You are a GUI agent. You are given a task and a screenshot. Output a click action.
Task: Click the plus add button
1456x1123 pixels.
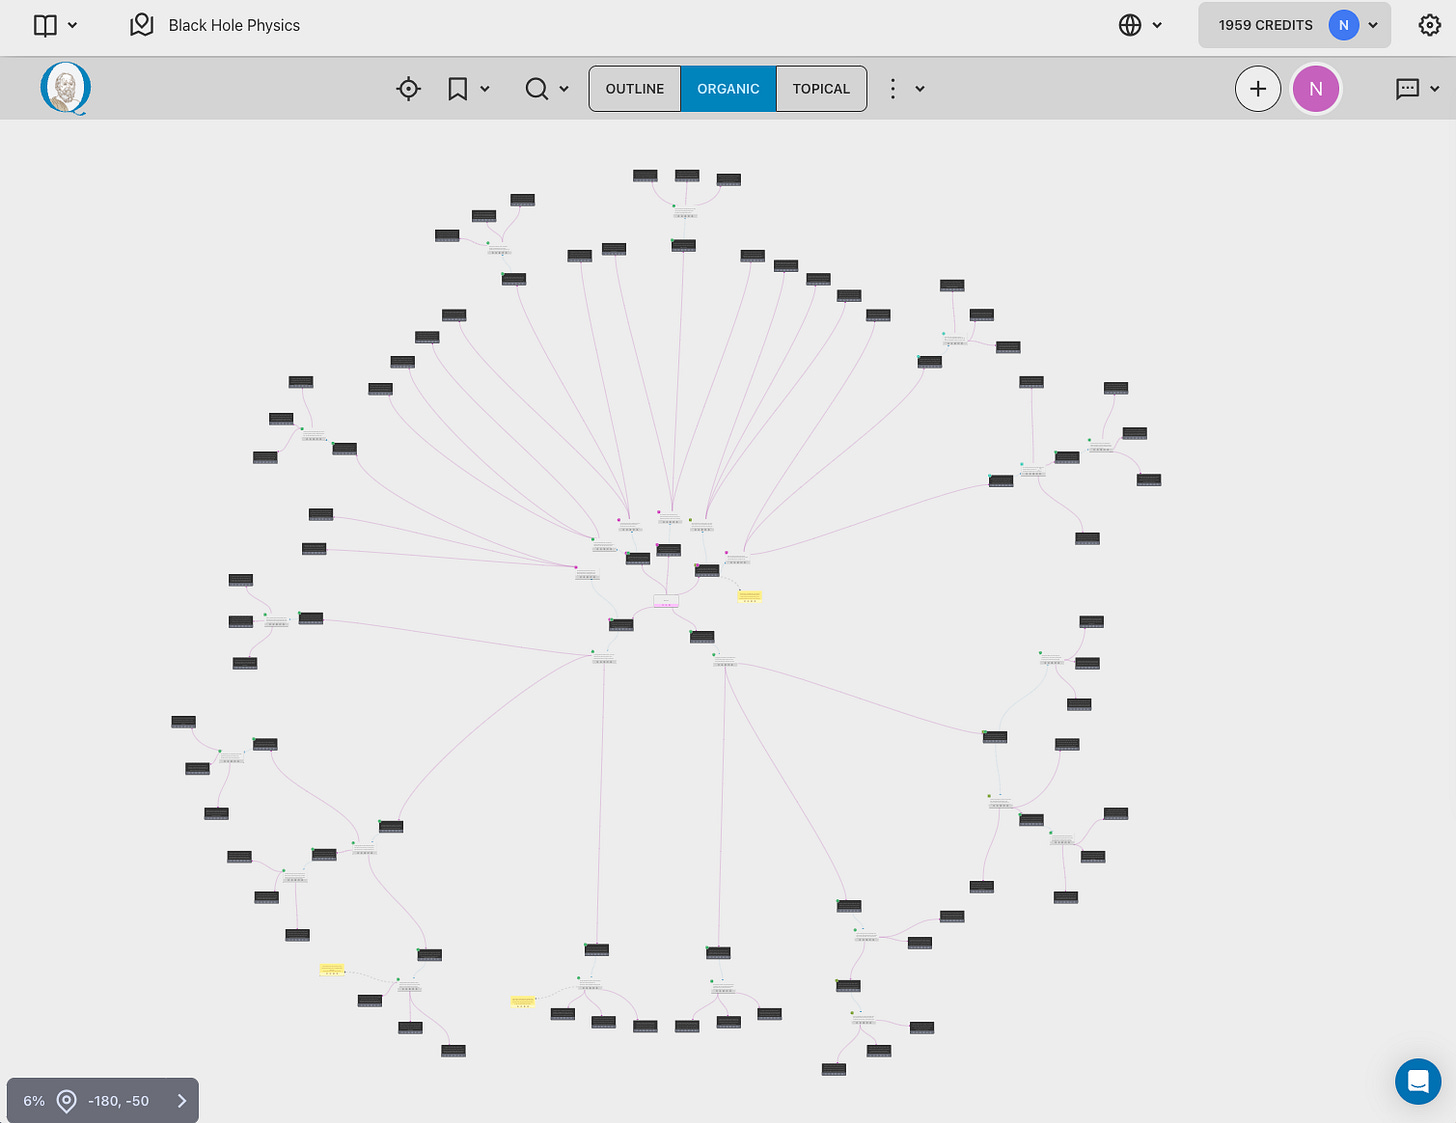click(x=1258, y=89)
